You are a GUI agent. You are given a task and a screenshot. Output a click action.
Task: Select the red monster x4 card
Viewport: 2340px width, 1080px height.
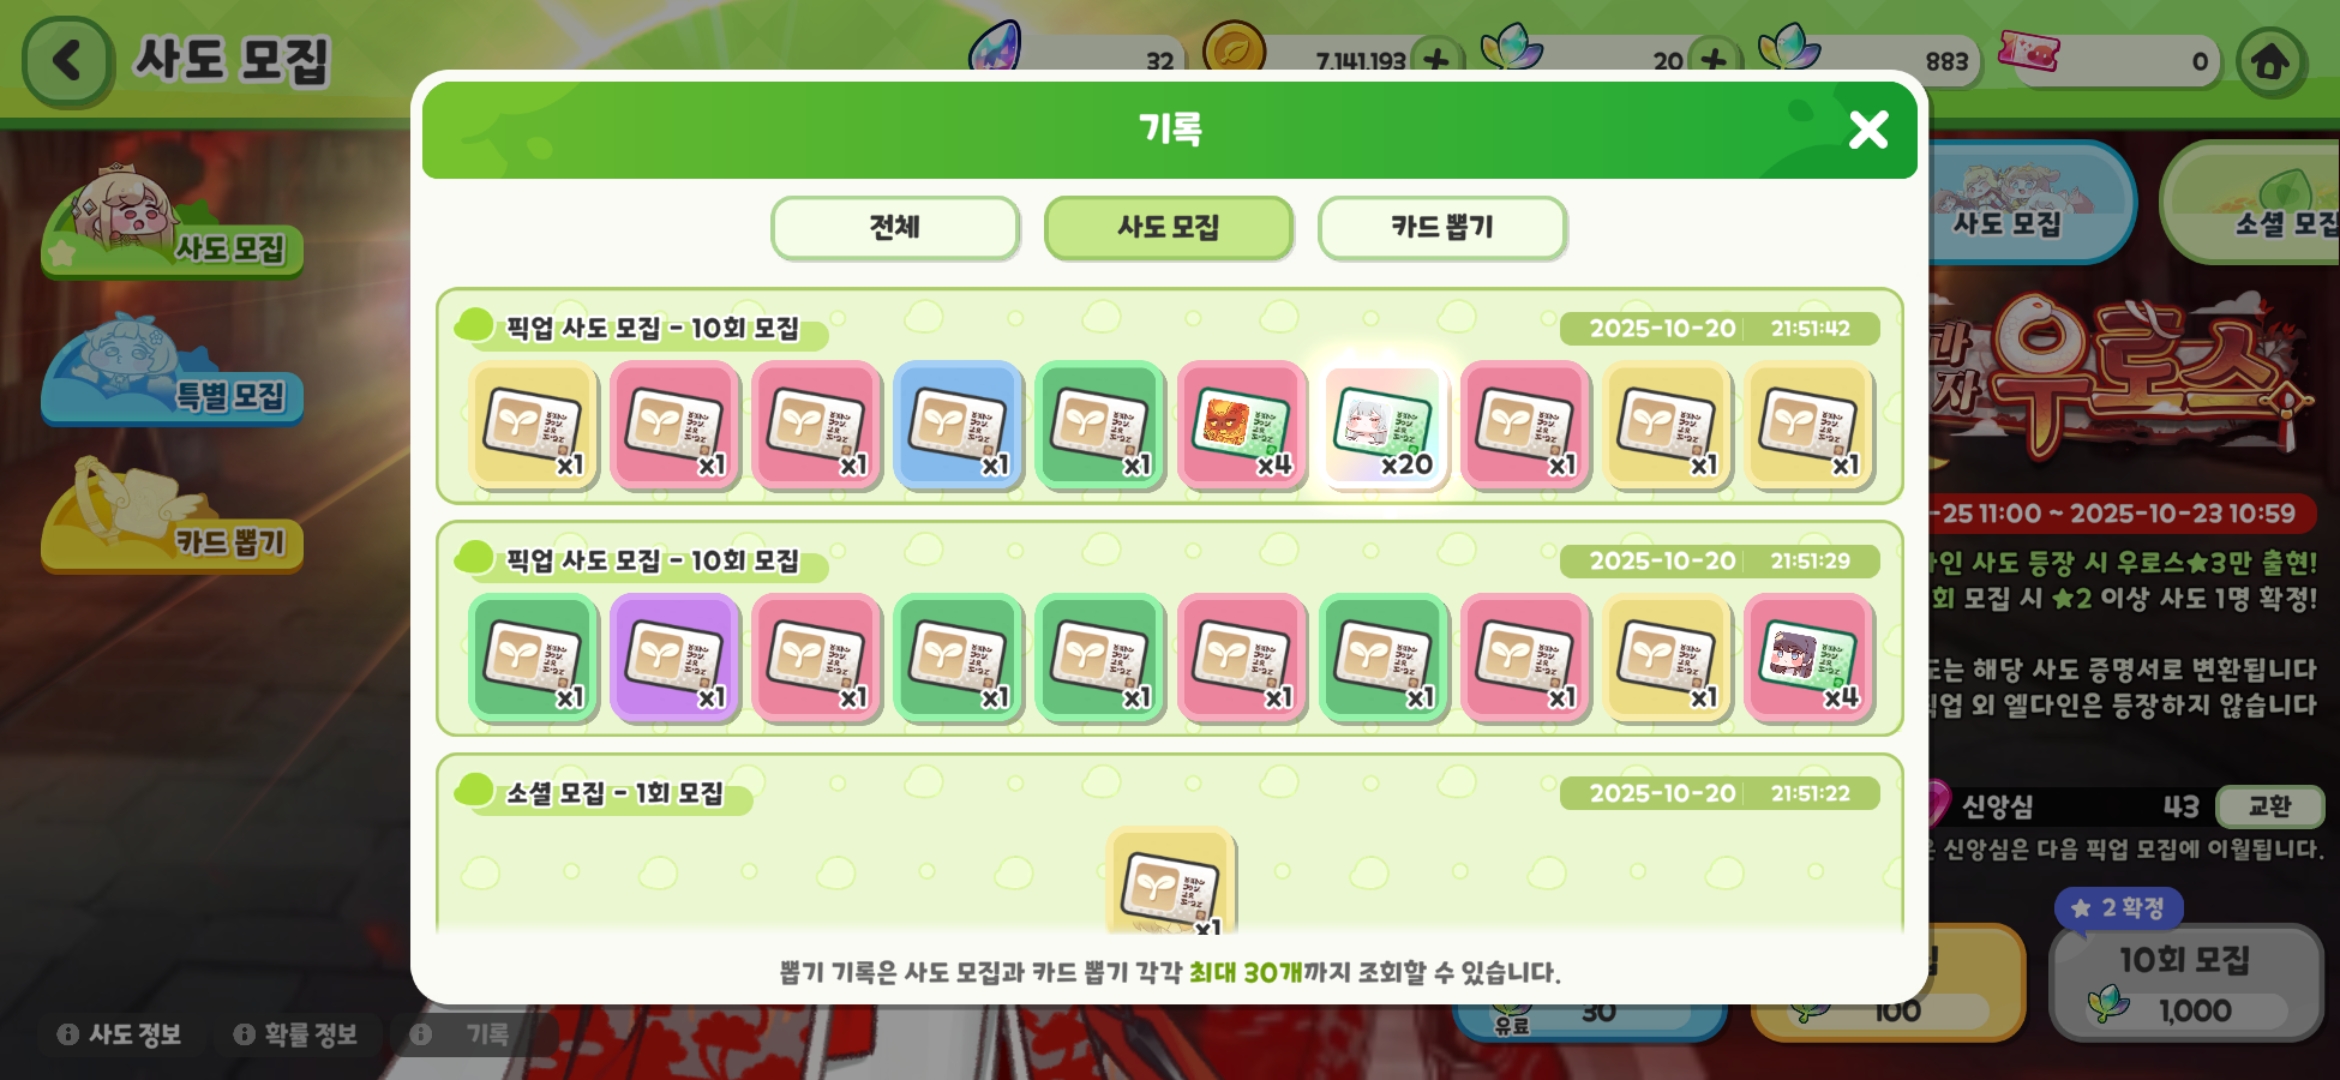[x=1241, y=425]
